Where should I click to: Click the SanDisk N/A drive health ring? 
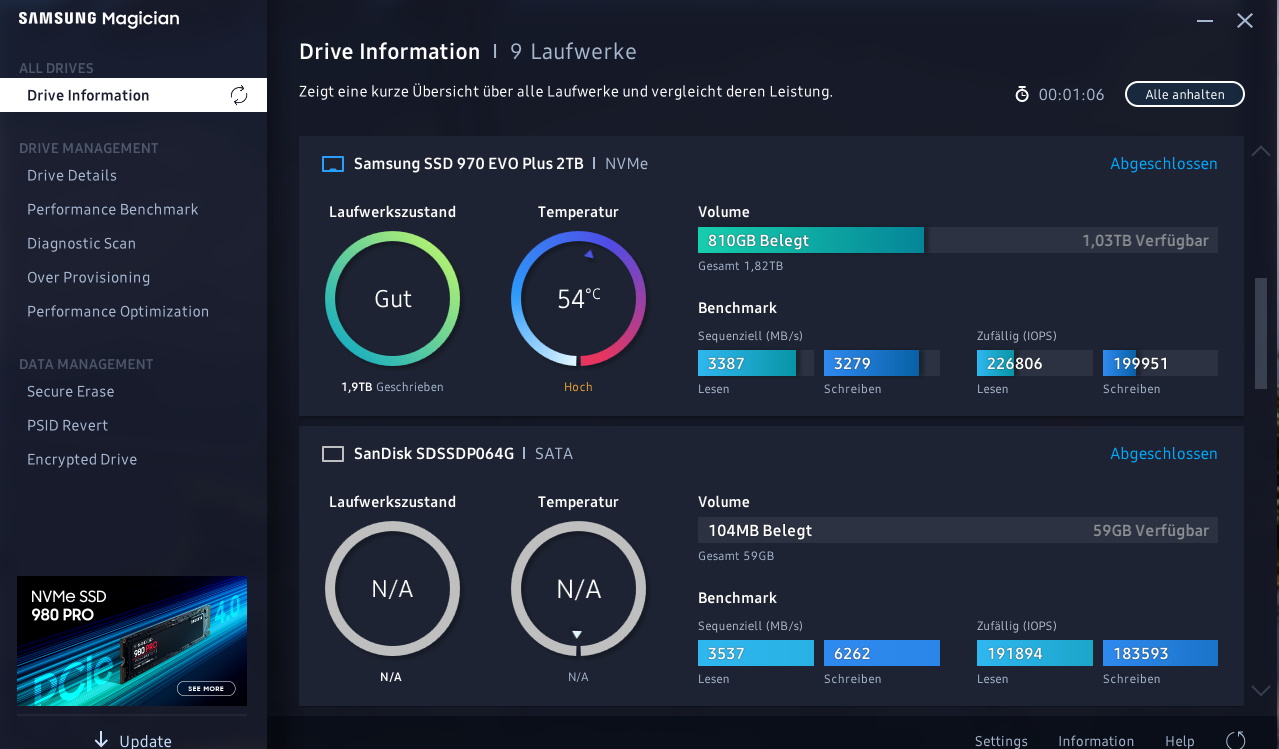[x=393, y=589]
